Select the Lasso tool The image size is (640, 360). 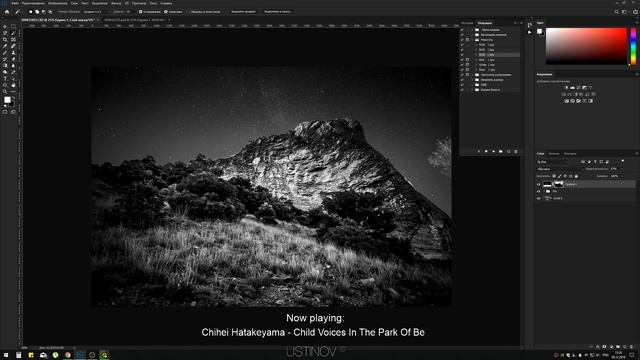pyautogui.click(x=5, y=33)
